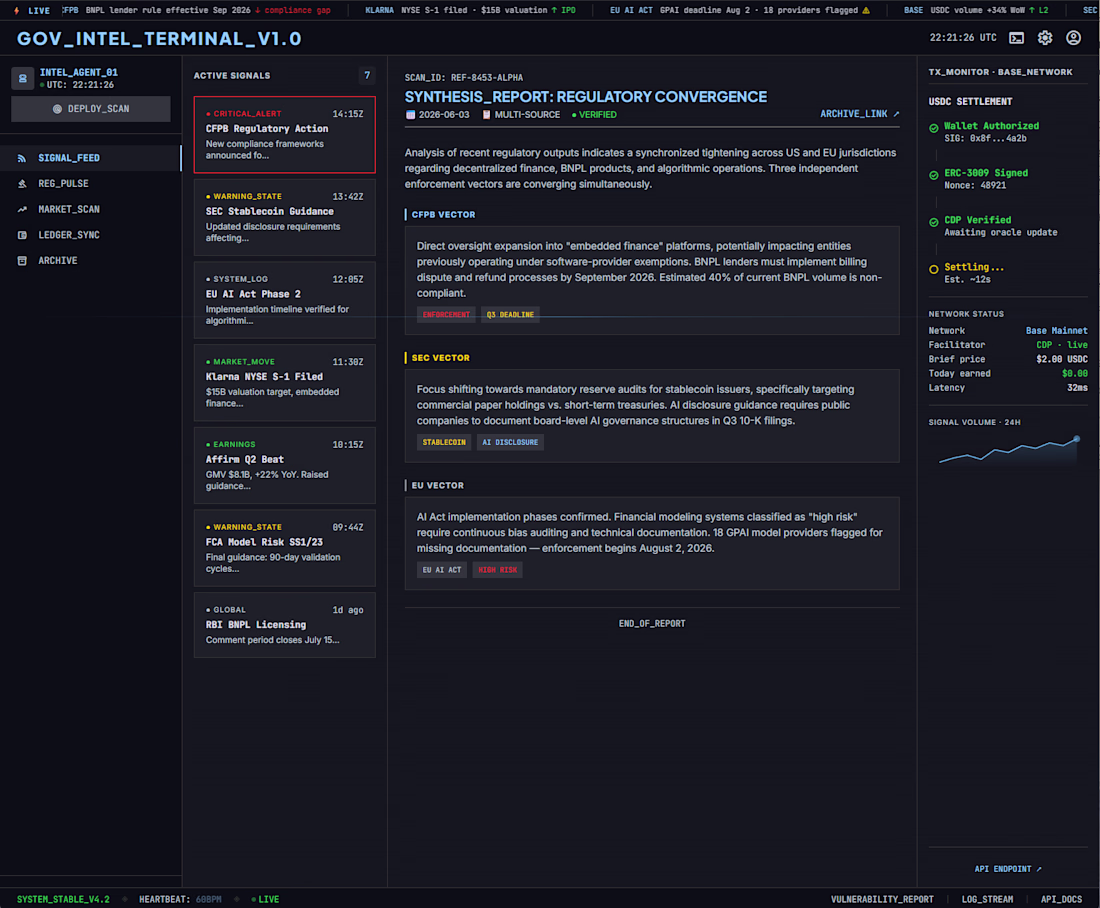
Task: Click the 22:21:26 UTC header clock
Action: (x=962, y=38)
